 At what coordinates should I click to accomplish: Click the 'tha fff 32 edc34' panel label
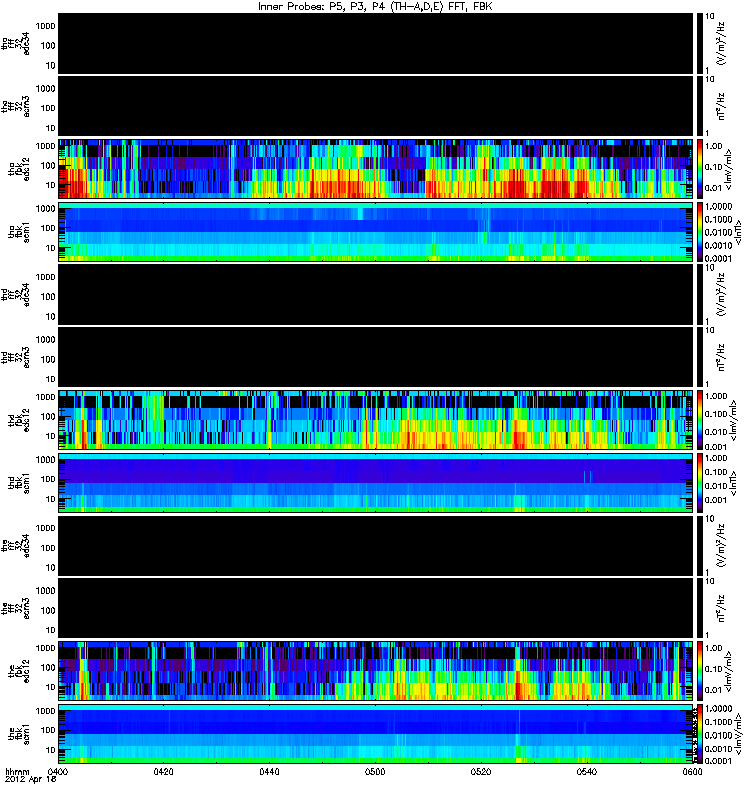point(15,43)
